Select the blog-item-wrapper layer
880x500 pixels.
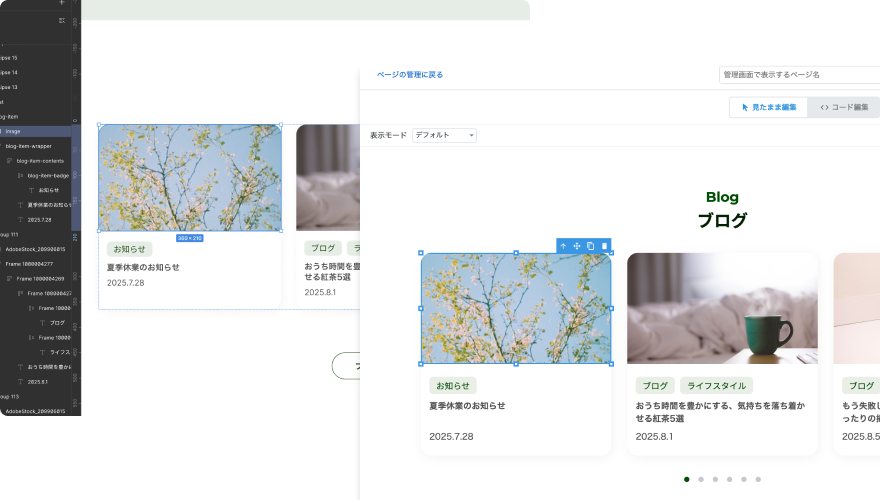click(28, 145)
